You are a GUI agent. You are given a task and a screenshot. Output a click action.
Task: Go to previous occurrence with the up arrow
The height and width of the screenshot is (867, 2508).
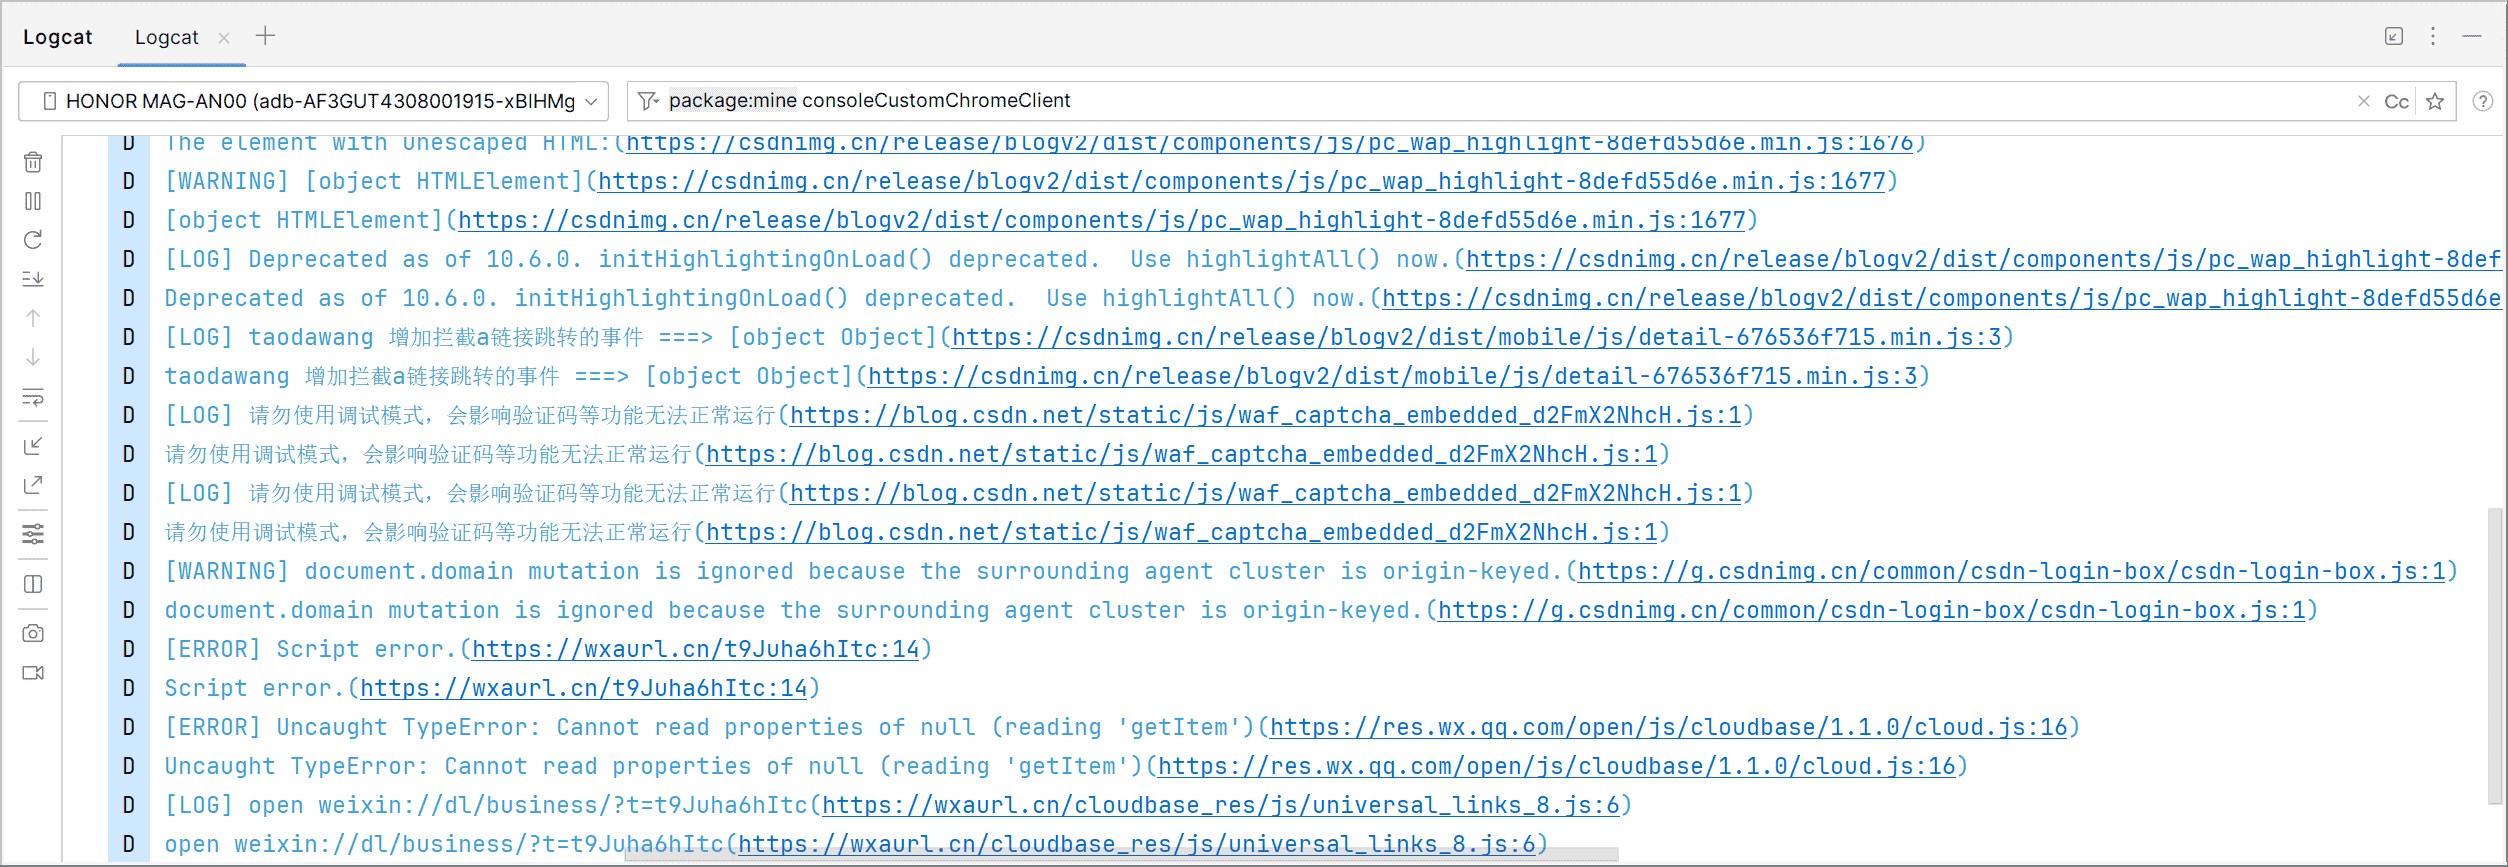pyautogui.click(x=33, y=318)
